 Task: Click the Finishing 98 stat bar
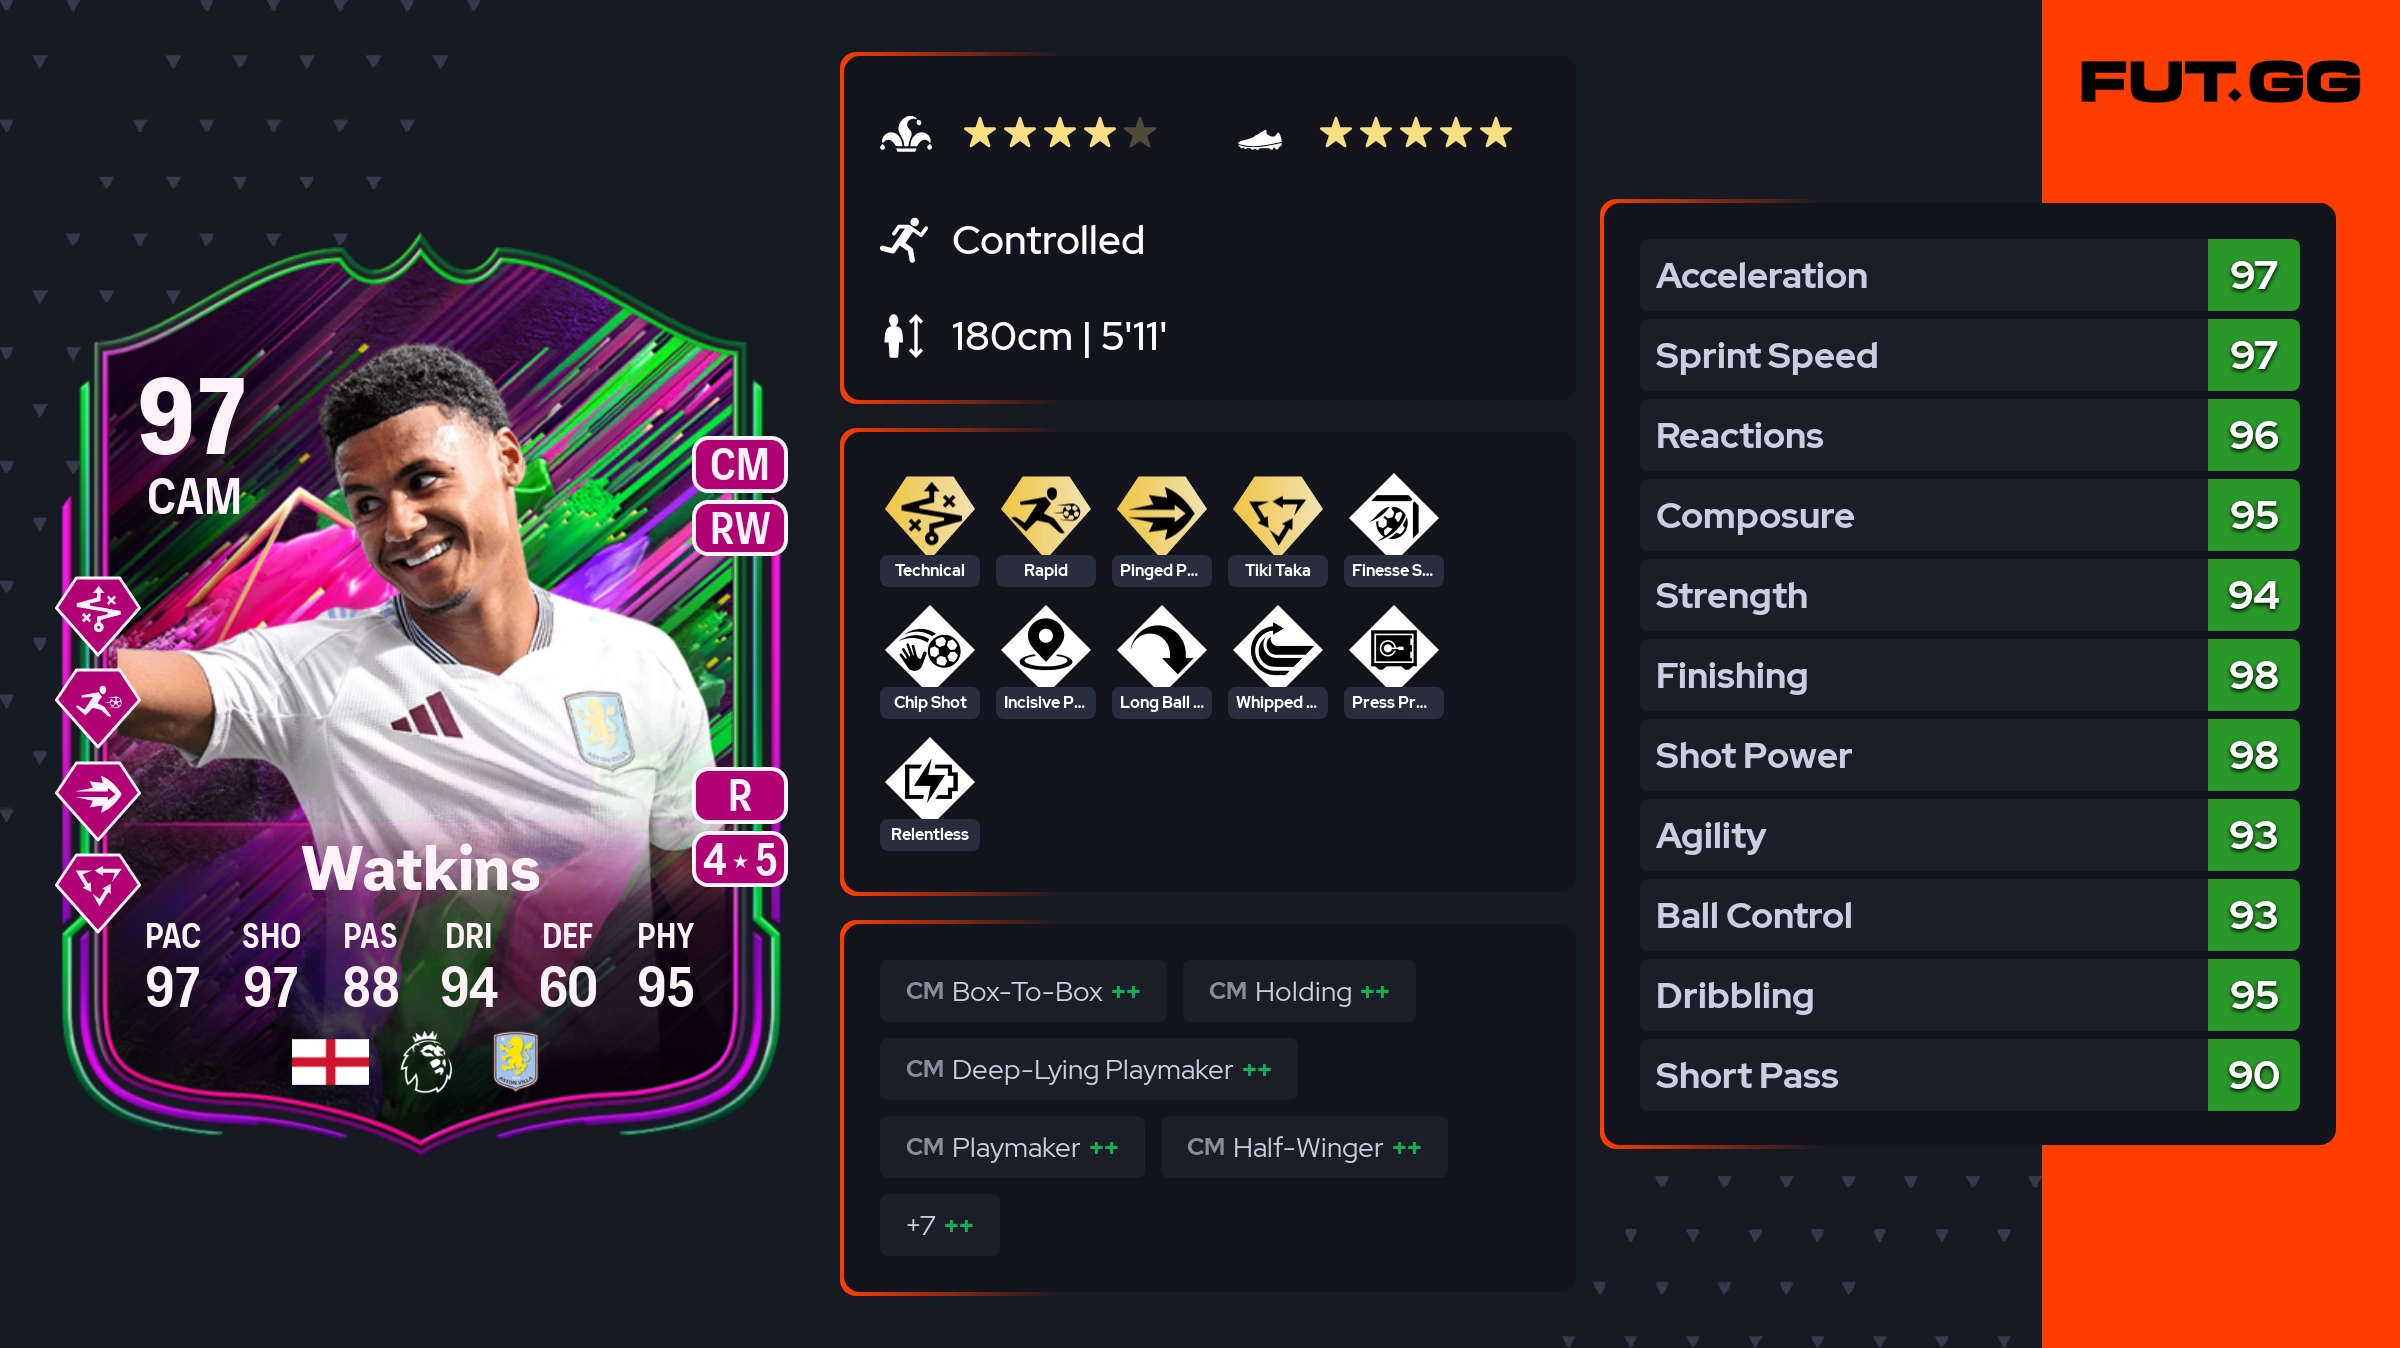coord(1970,675)
